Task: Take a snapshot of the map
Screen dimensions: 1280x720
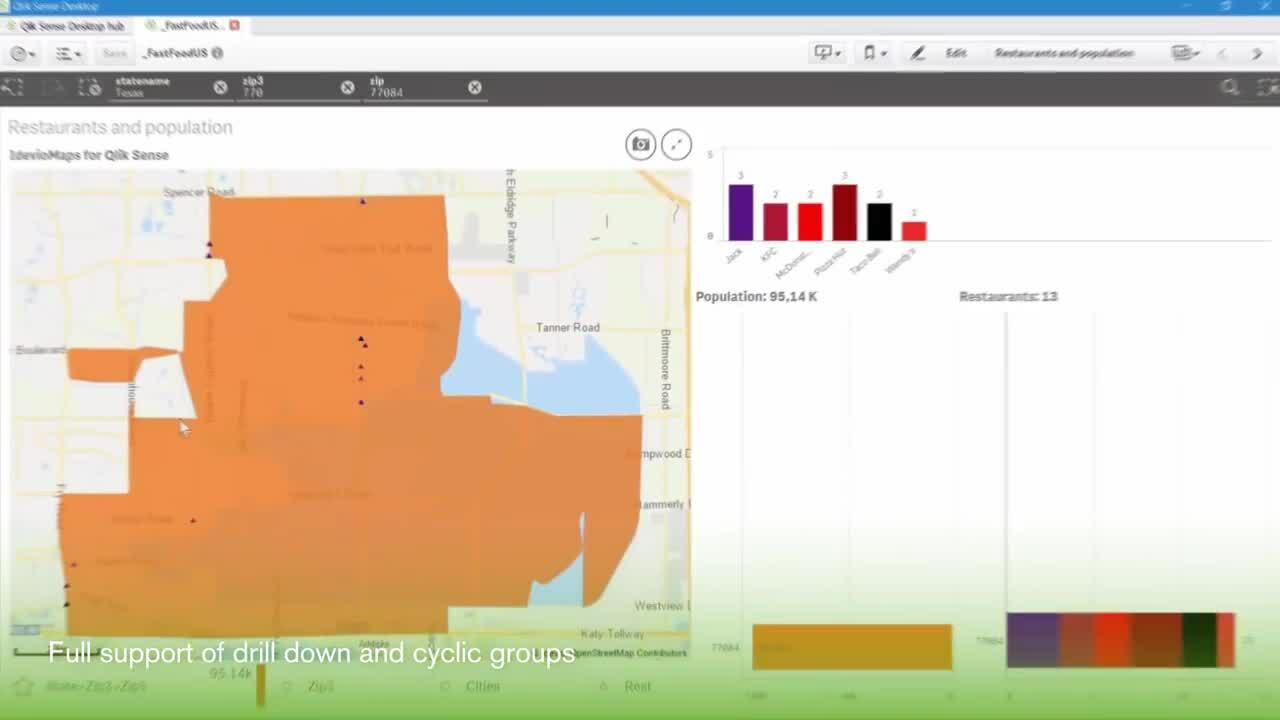Action: coord(640,144)
